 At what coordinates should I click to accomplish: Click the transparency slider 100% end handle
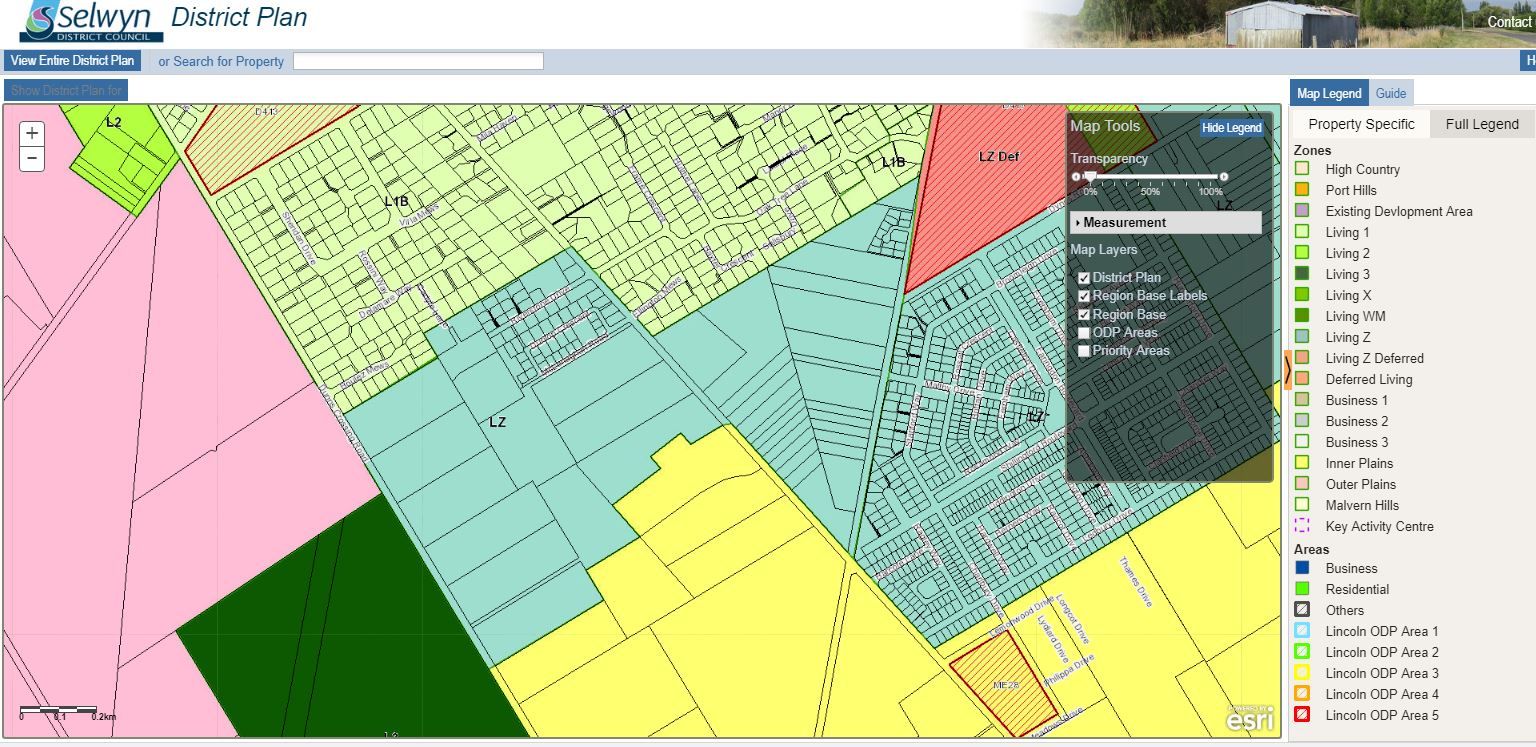point(1224,177)
